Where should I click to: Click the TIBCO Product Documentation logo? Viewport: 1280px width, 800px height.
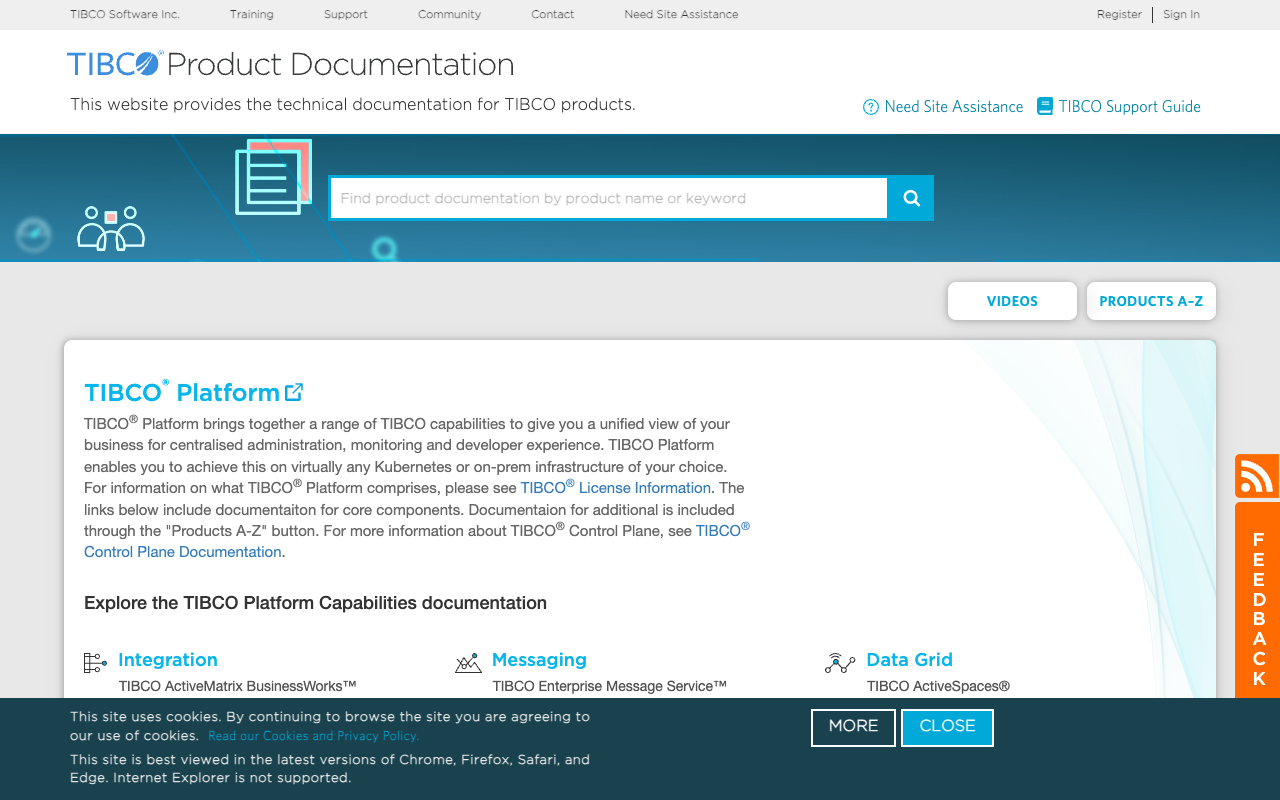click(290, 64)
